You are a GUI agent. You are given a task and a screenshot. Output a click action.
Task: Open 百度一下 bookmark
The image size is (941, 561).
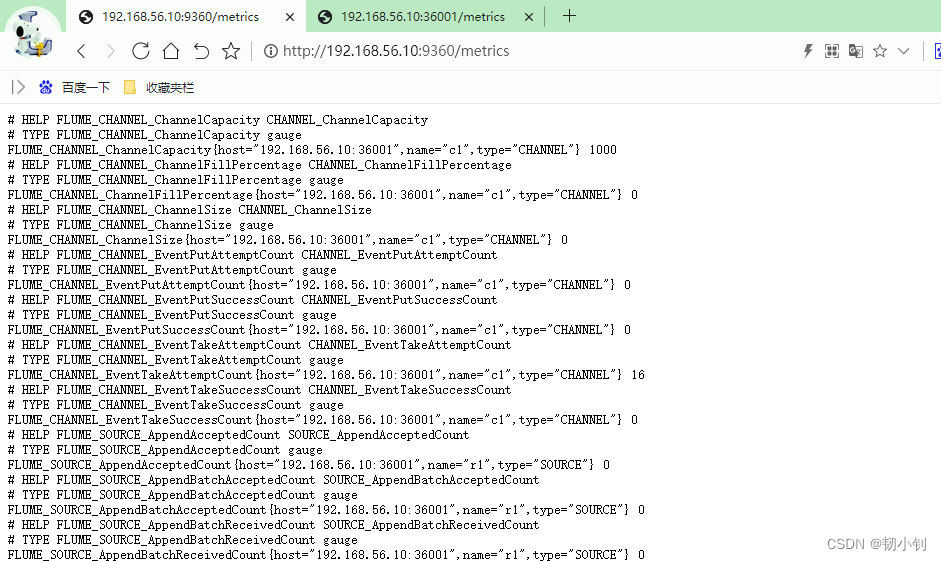point(86,88)
